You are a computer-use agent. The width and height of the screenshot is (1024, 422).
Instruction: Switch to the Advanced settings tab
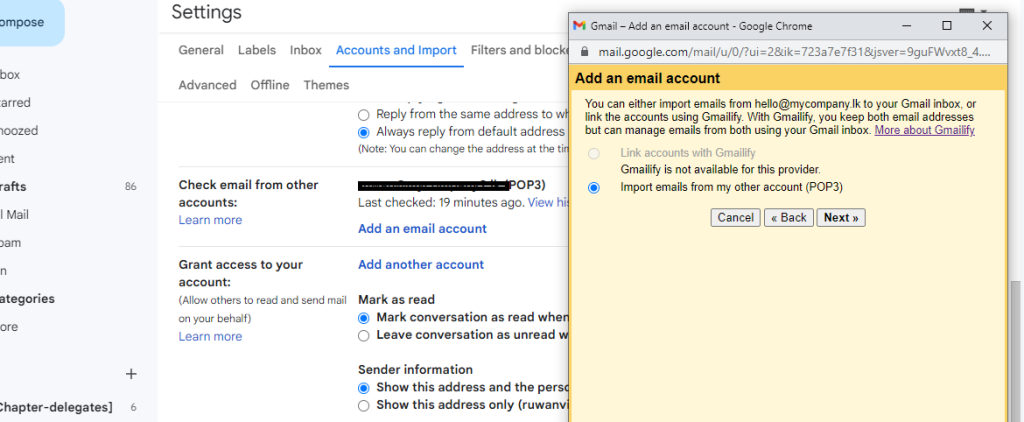pyautogui.click(x=207, y=85)
